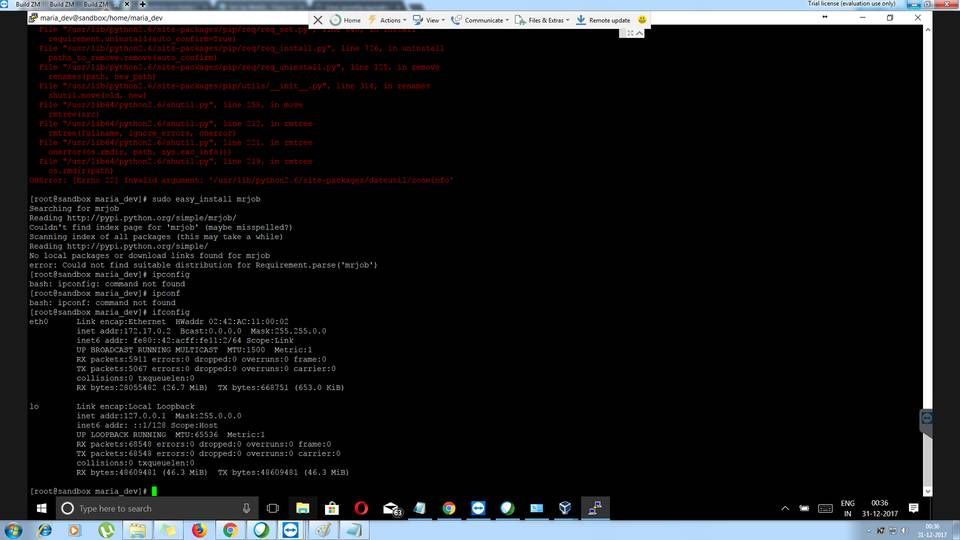
Task: Switch to the first Build ZM tab
Action: pos(28,4)
